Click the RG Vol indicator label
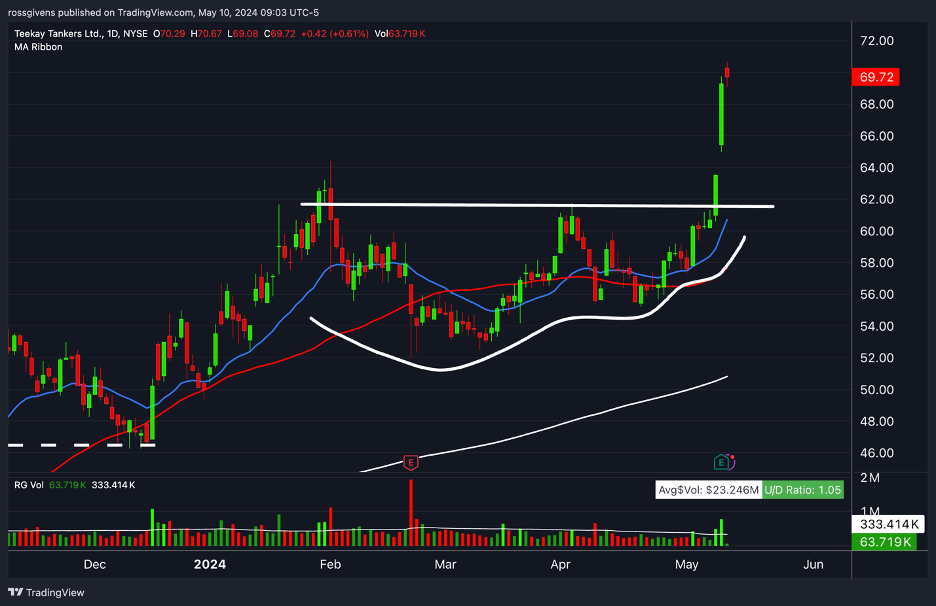Image resolution: width=936 pixels, height=606 pixels. click(x=29, y=485)
